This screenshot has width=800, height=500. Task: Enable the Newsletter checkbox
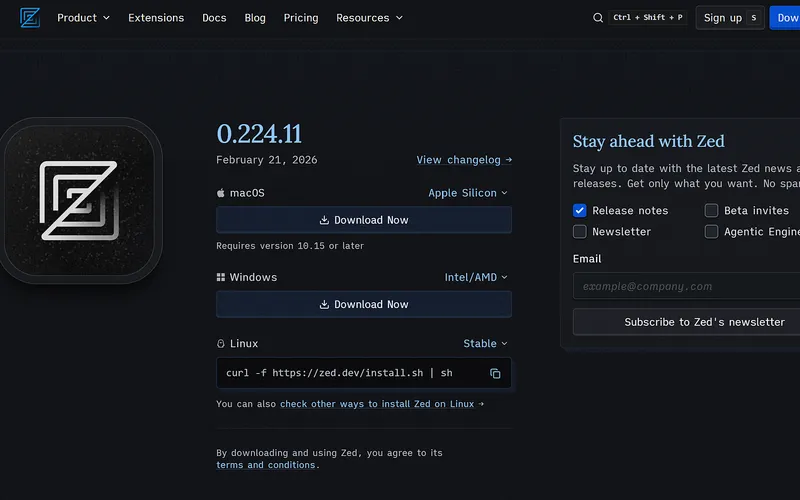tap(580, 231)
